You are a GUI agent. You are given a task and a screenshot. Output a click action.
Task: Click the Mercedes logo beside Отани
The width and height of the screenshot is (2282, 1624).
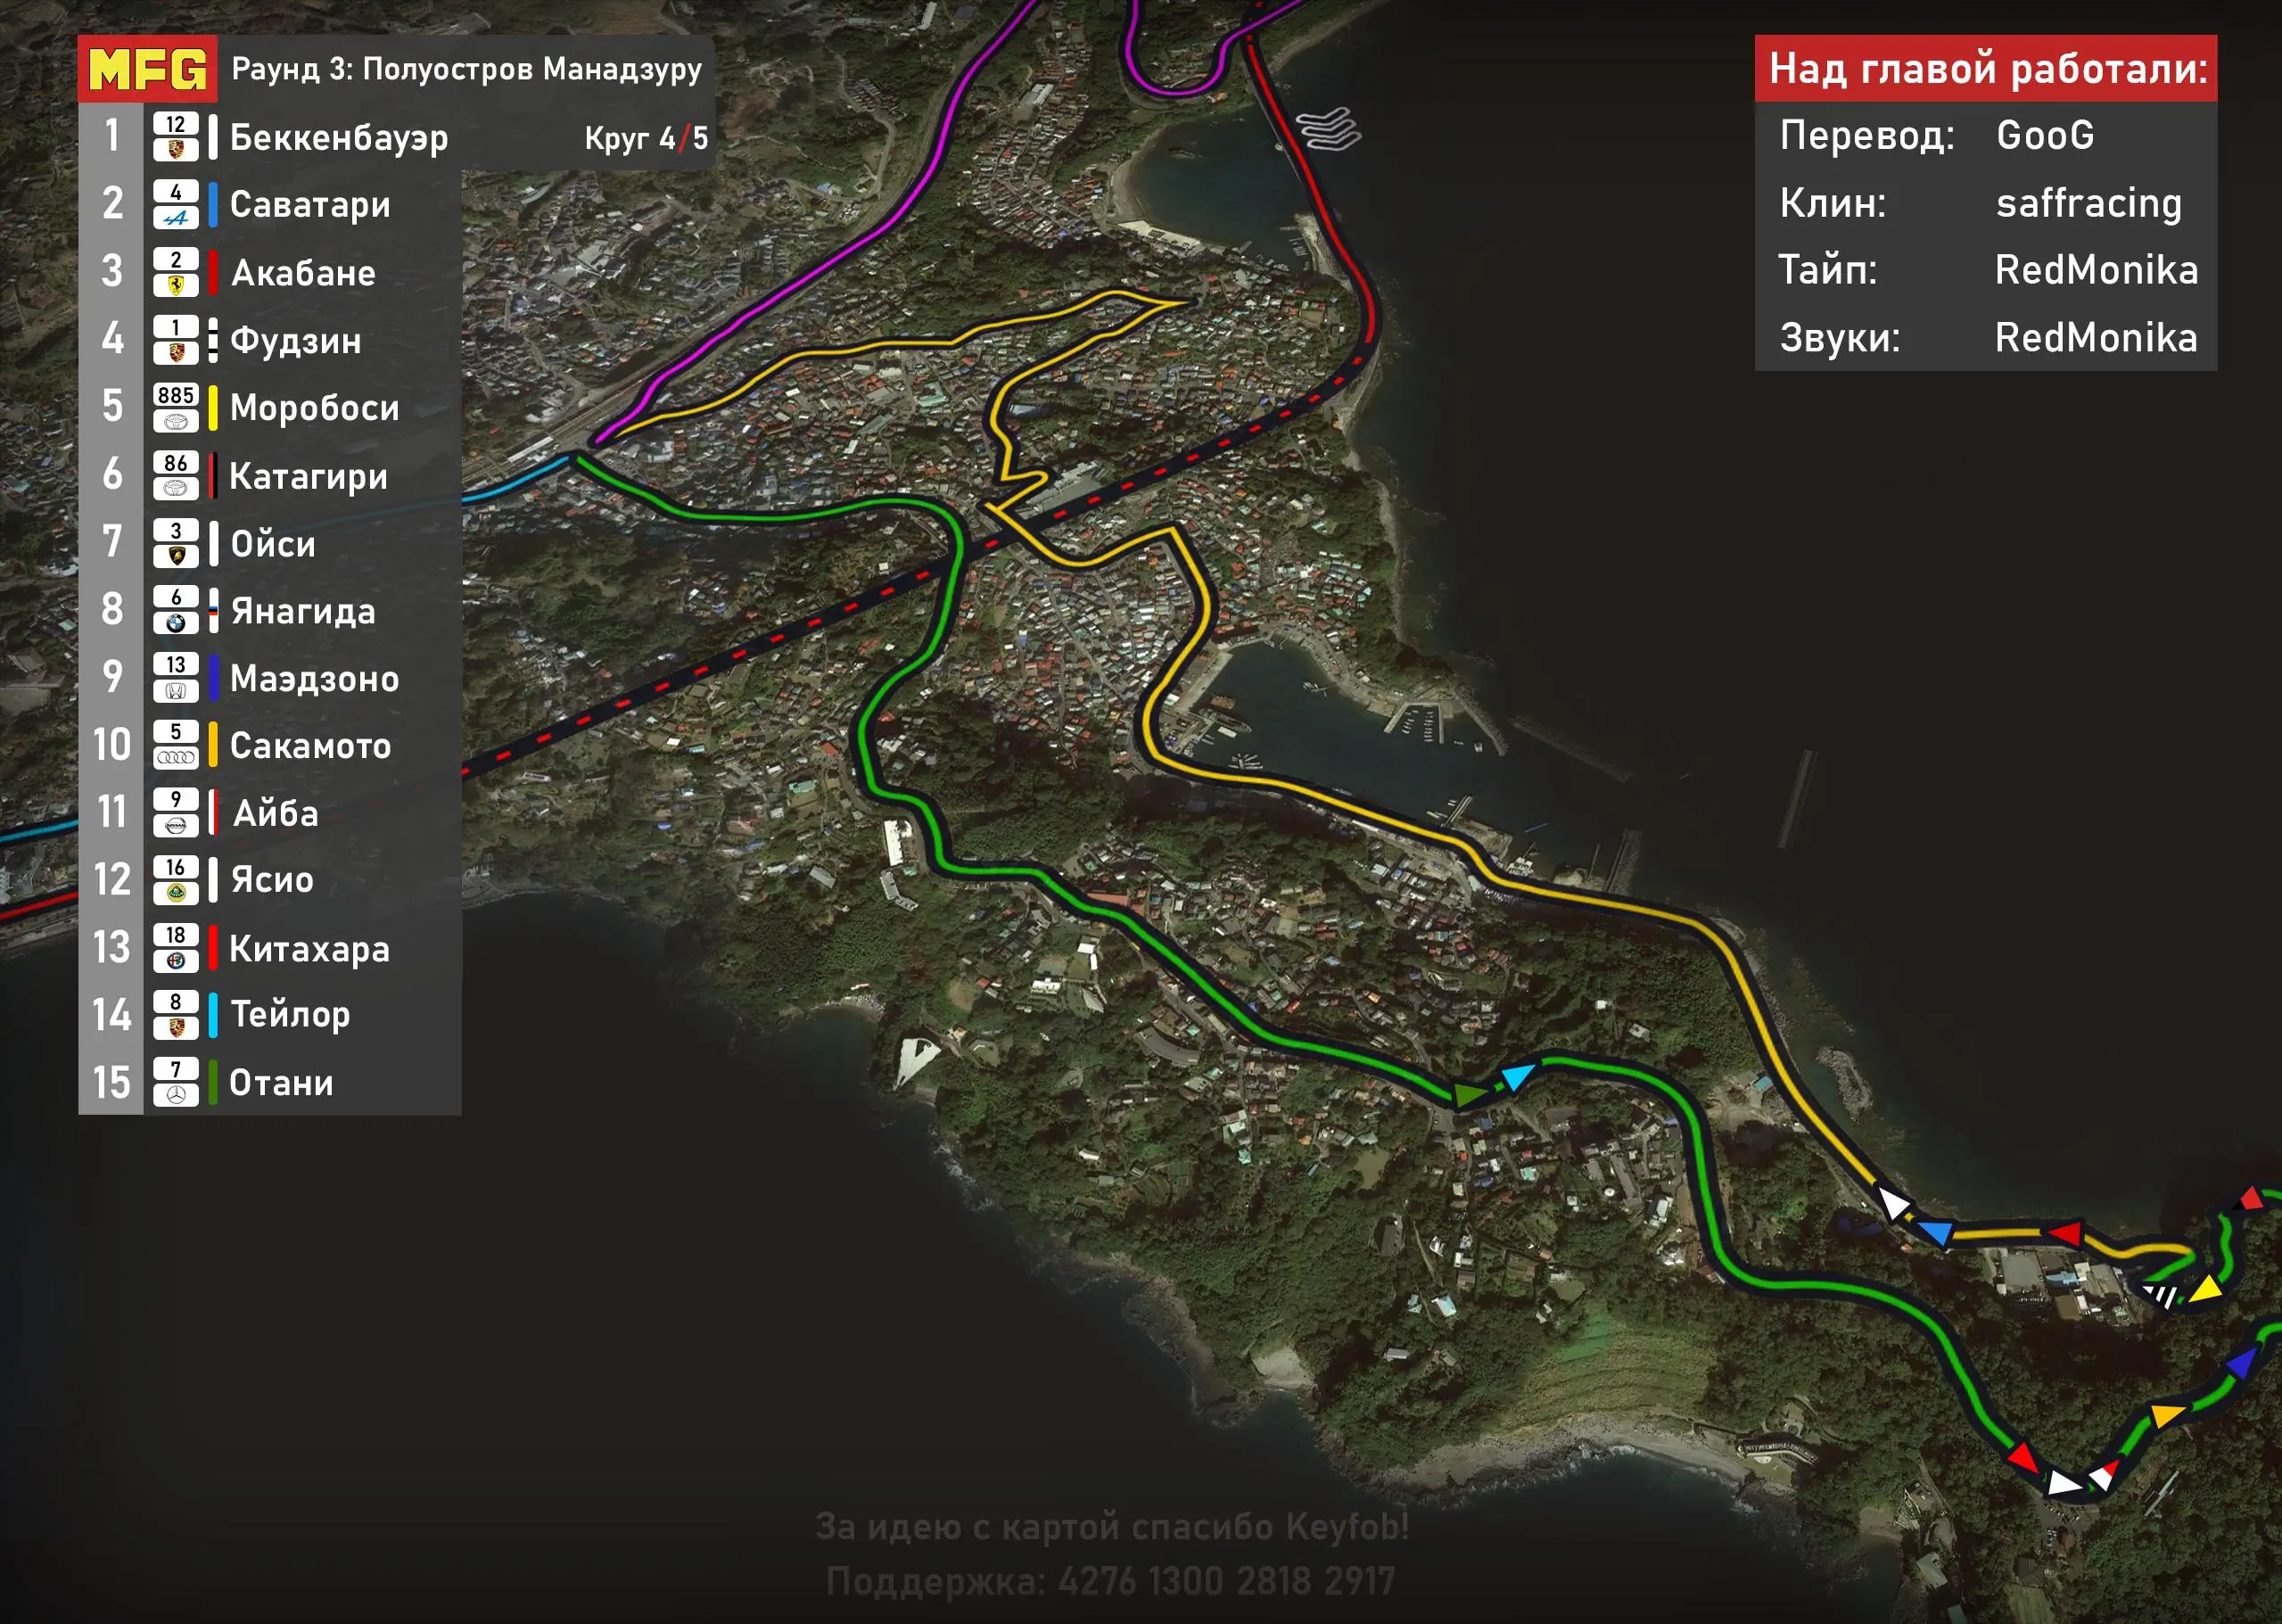click(175, 1095)
